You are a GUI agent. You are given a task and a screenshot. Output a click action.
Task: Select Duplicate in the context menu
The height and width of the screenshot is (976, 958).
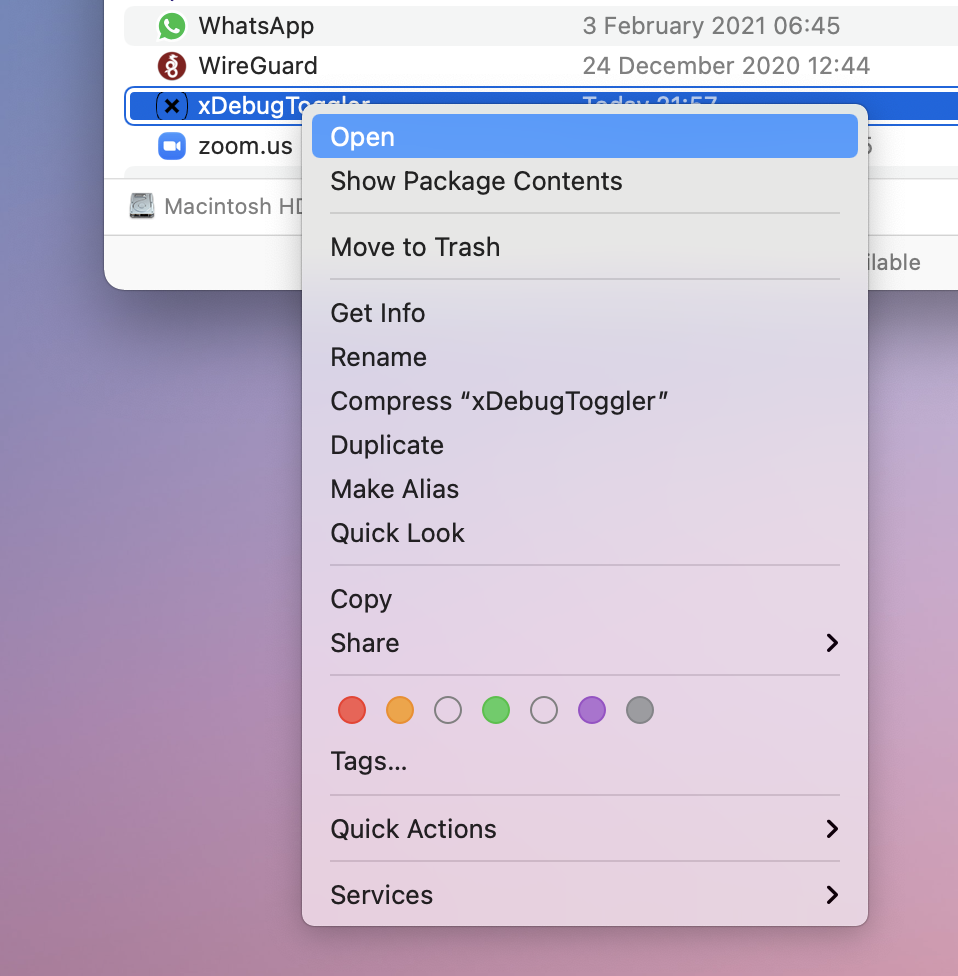pos(585,445)
